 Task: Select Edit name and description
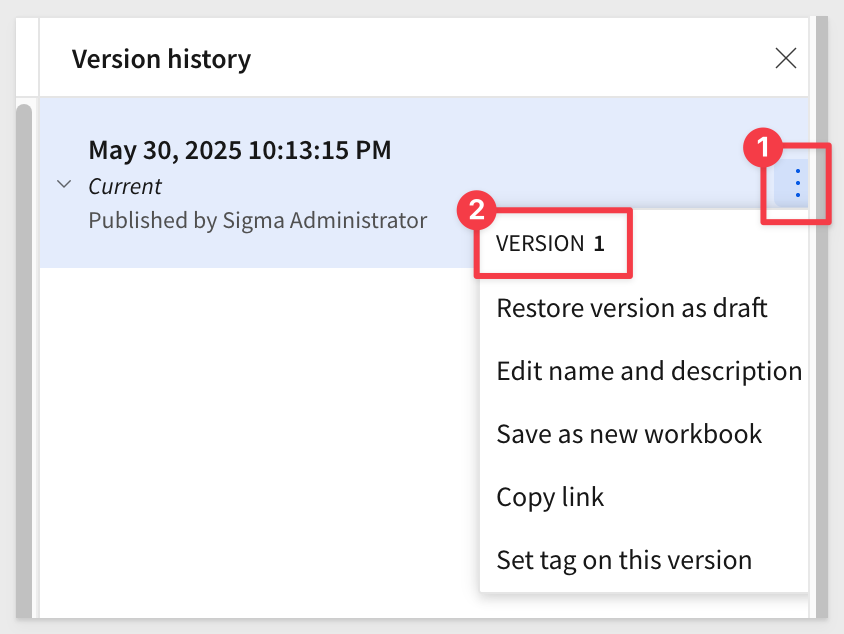click(x=649, y=371)
